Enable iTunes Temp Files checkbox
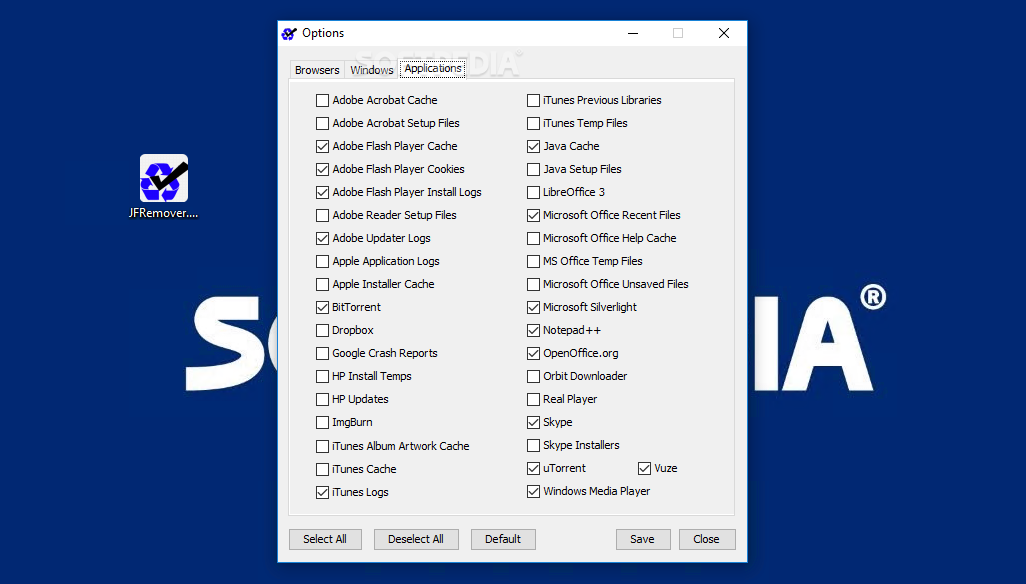 pyautogui.click(x=533, y=123)
